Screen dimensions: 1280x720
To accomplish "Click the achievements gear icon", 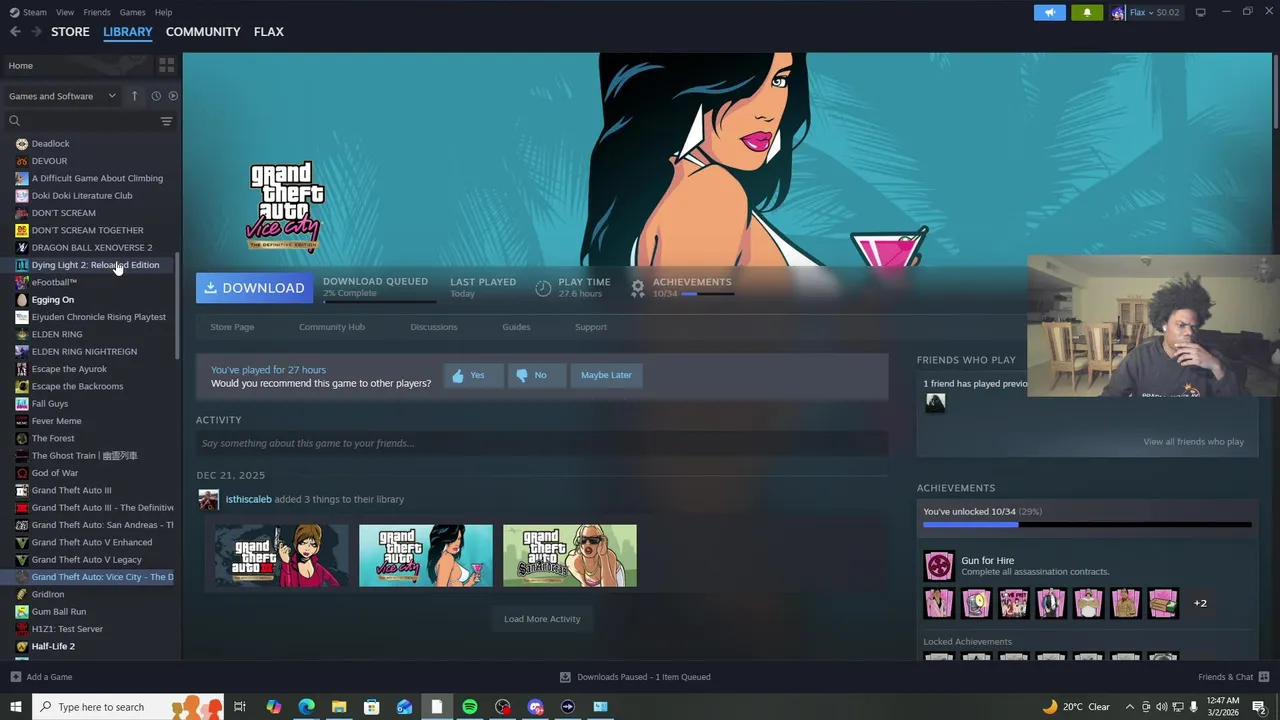I will click(x=637, y=288).
